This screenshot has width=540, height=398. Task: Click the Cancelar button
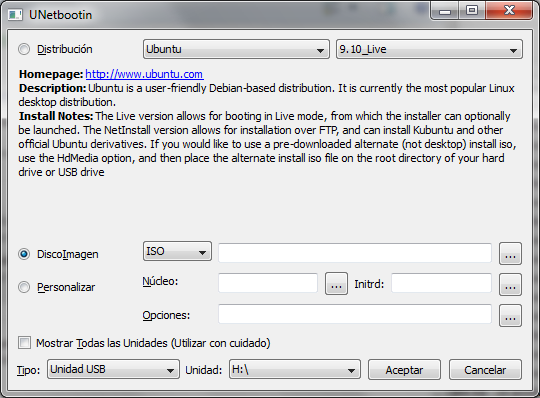485,370
